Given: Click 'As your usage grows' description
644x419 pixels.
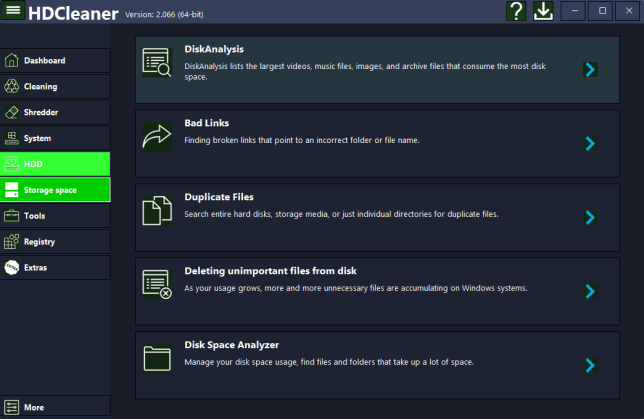Looking at the screenshot, I should click(x=356, y=288).
